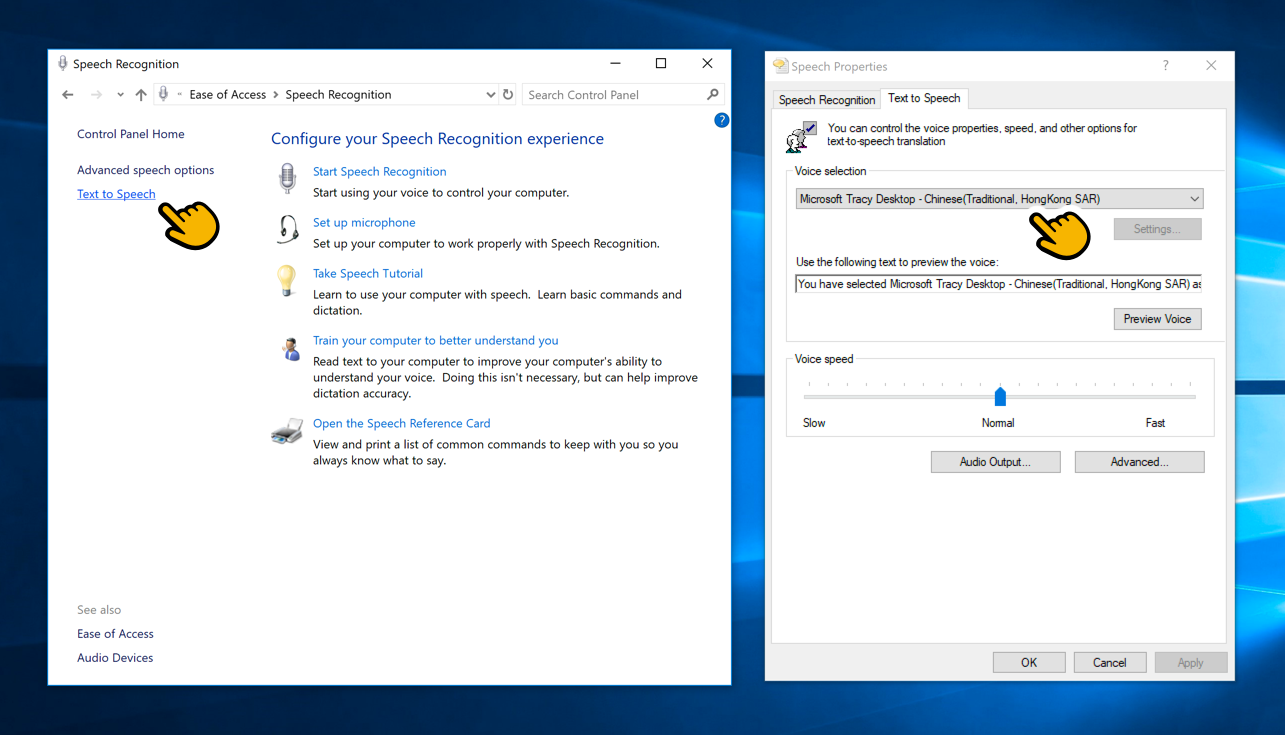The height and width of the screenshot is (735, 1285).
Task: Click the Preview Voice button
Action: click(x=1157, y=319)
